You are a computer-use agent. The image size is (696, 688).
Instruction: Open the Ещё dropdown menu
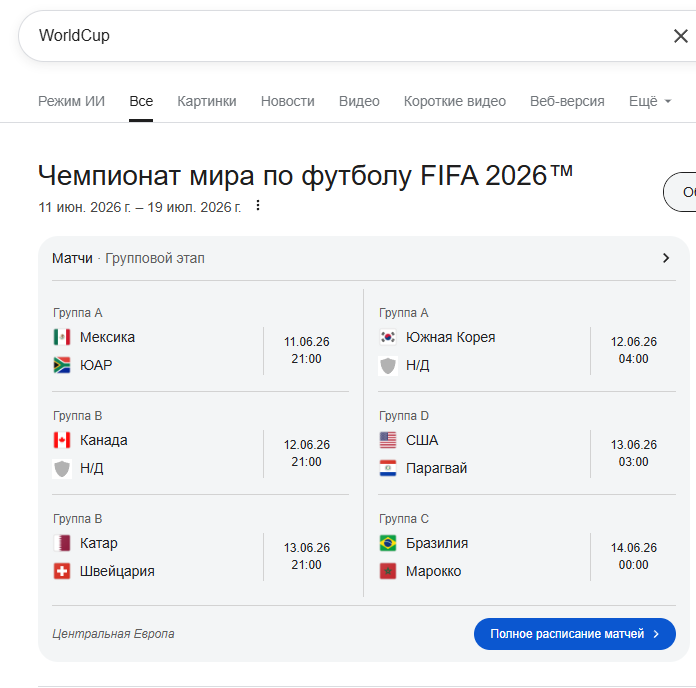click(x=649, y=101)
